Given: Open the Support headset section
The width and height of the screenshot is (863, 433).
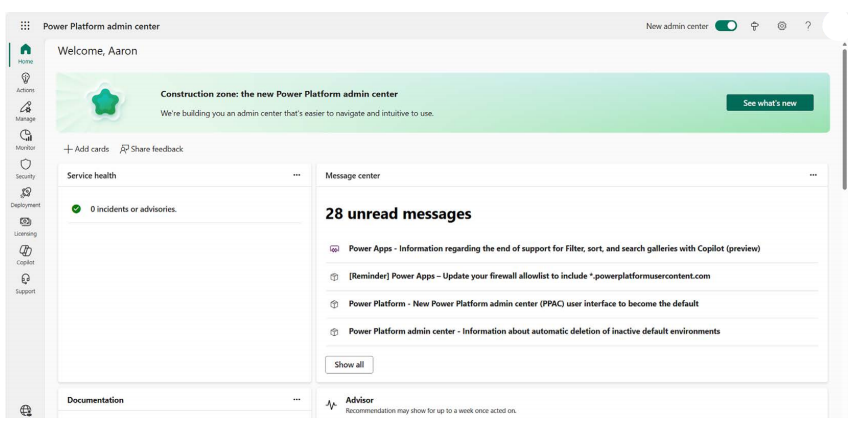Looking at the screenshot, I should click(x=25, y=283).
